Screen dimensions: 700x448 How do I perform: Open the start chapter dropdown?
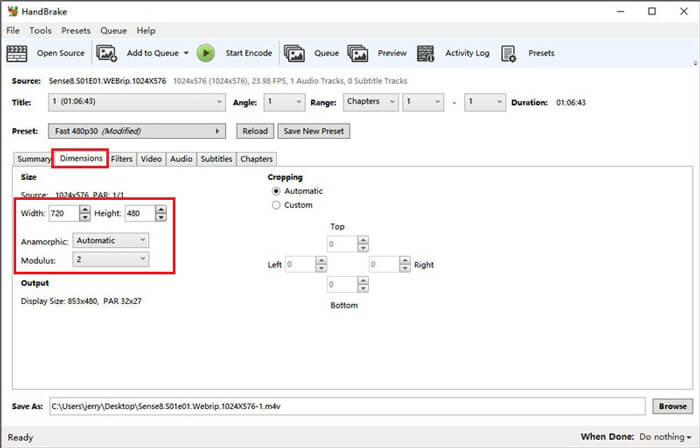[x=423, y=102]
